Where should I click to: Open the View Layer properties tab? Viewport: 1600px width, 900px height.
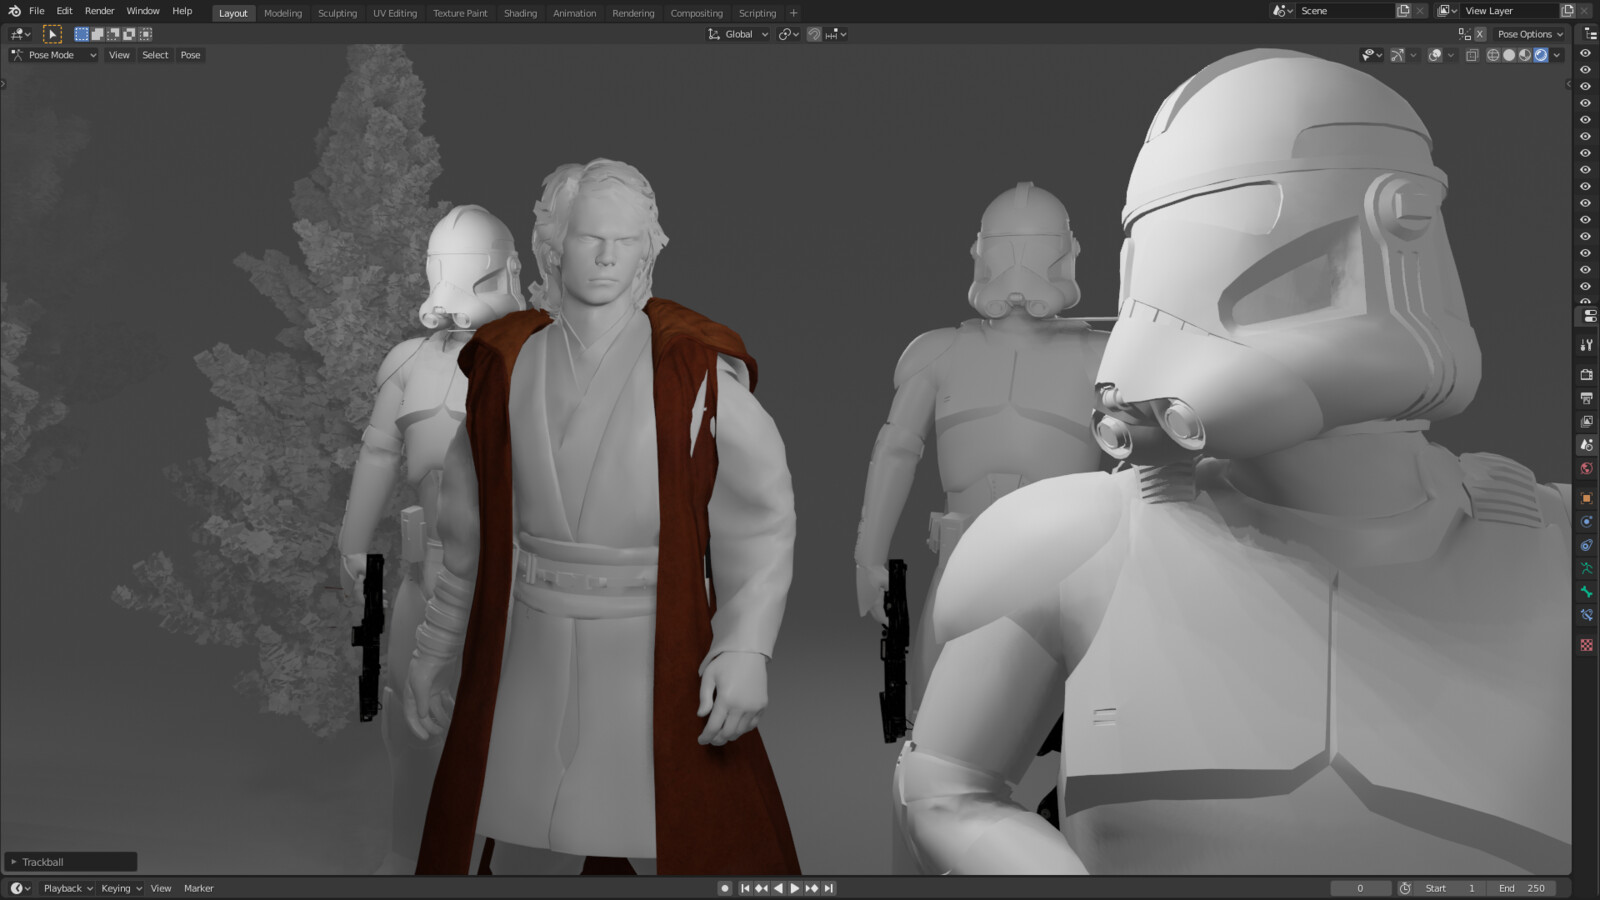[x=1586, y=421]
